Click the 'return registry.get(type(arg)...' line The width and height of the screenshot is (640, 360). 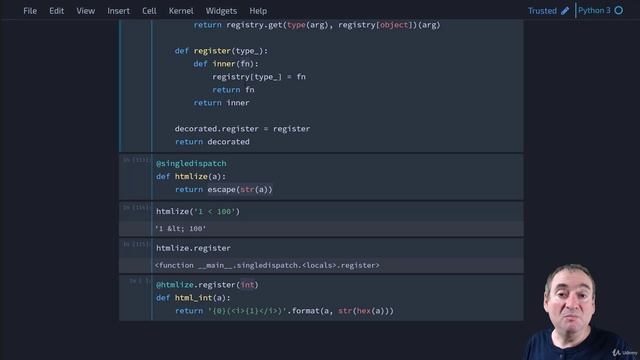click(317, 25)
